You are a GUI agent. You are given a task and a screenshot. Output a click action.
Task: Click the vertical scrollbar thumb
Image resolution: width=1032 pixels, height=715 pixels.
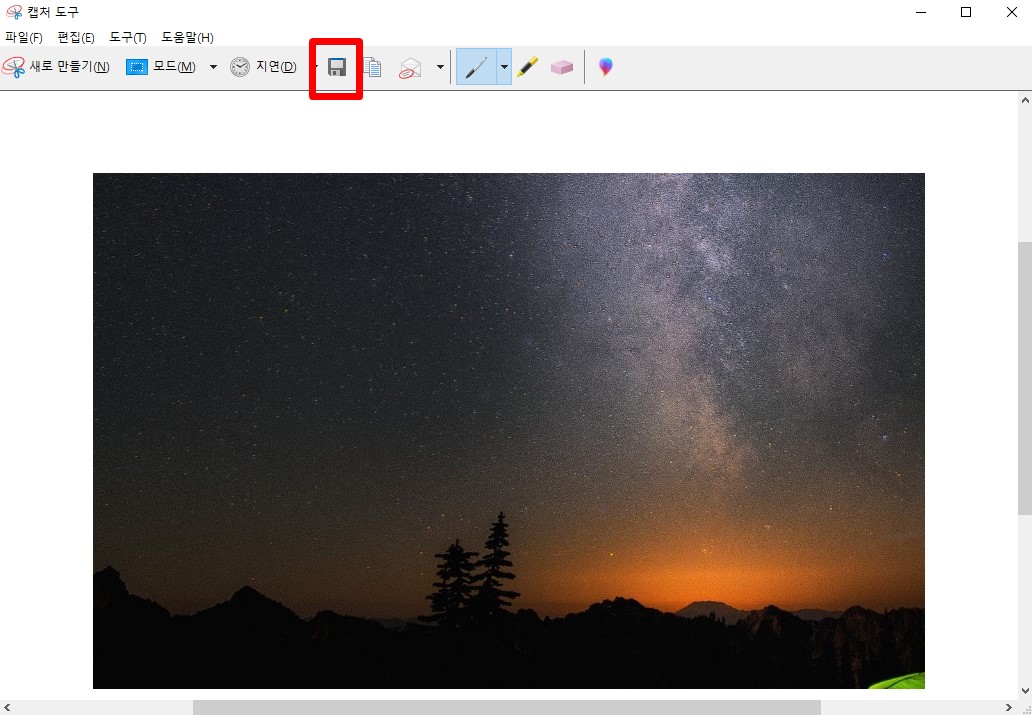[x=1025, y=379]
